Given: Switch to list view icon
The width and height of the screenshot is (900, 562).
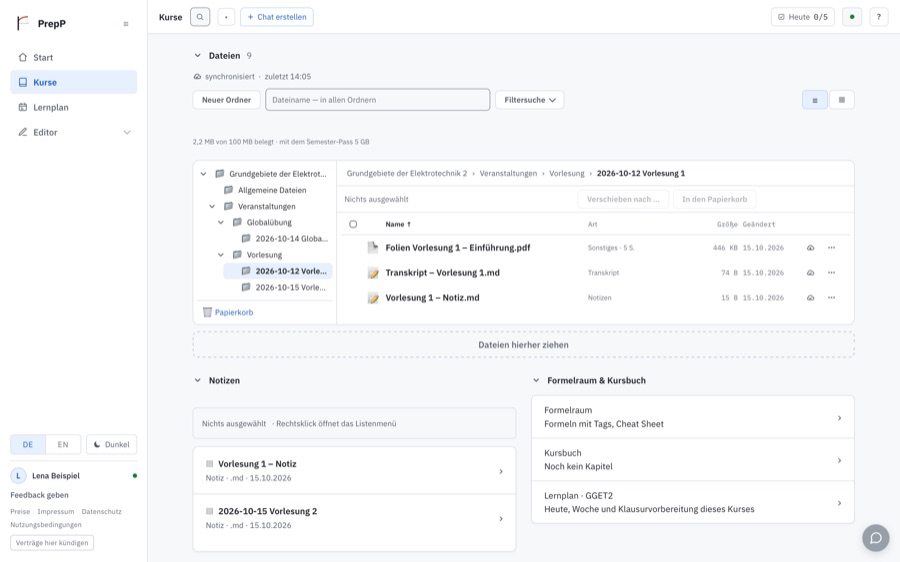Looking at the screenshot, I should click(x=814, y=100).
